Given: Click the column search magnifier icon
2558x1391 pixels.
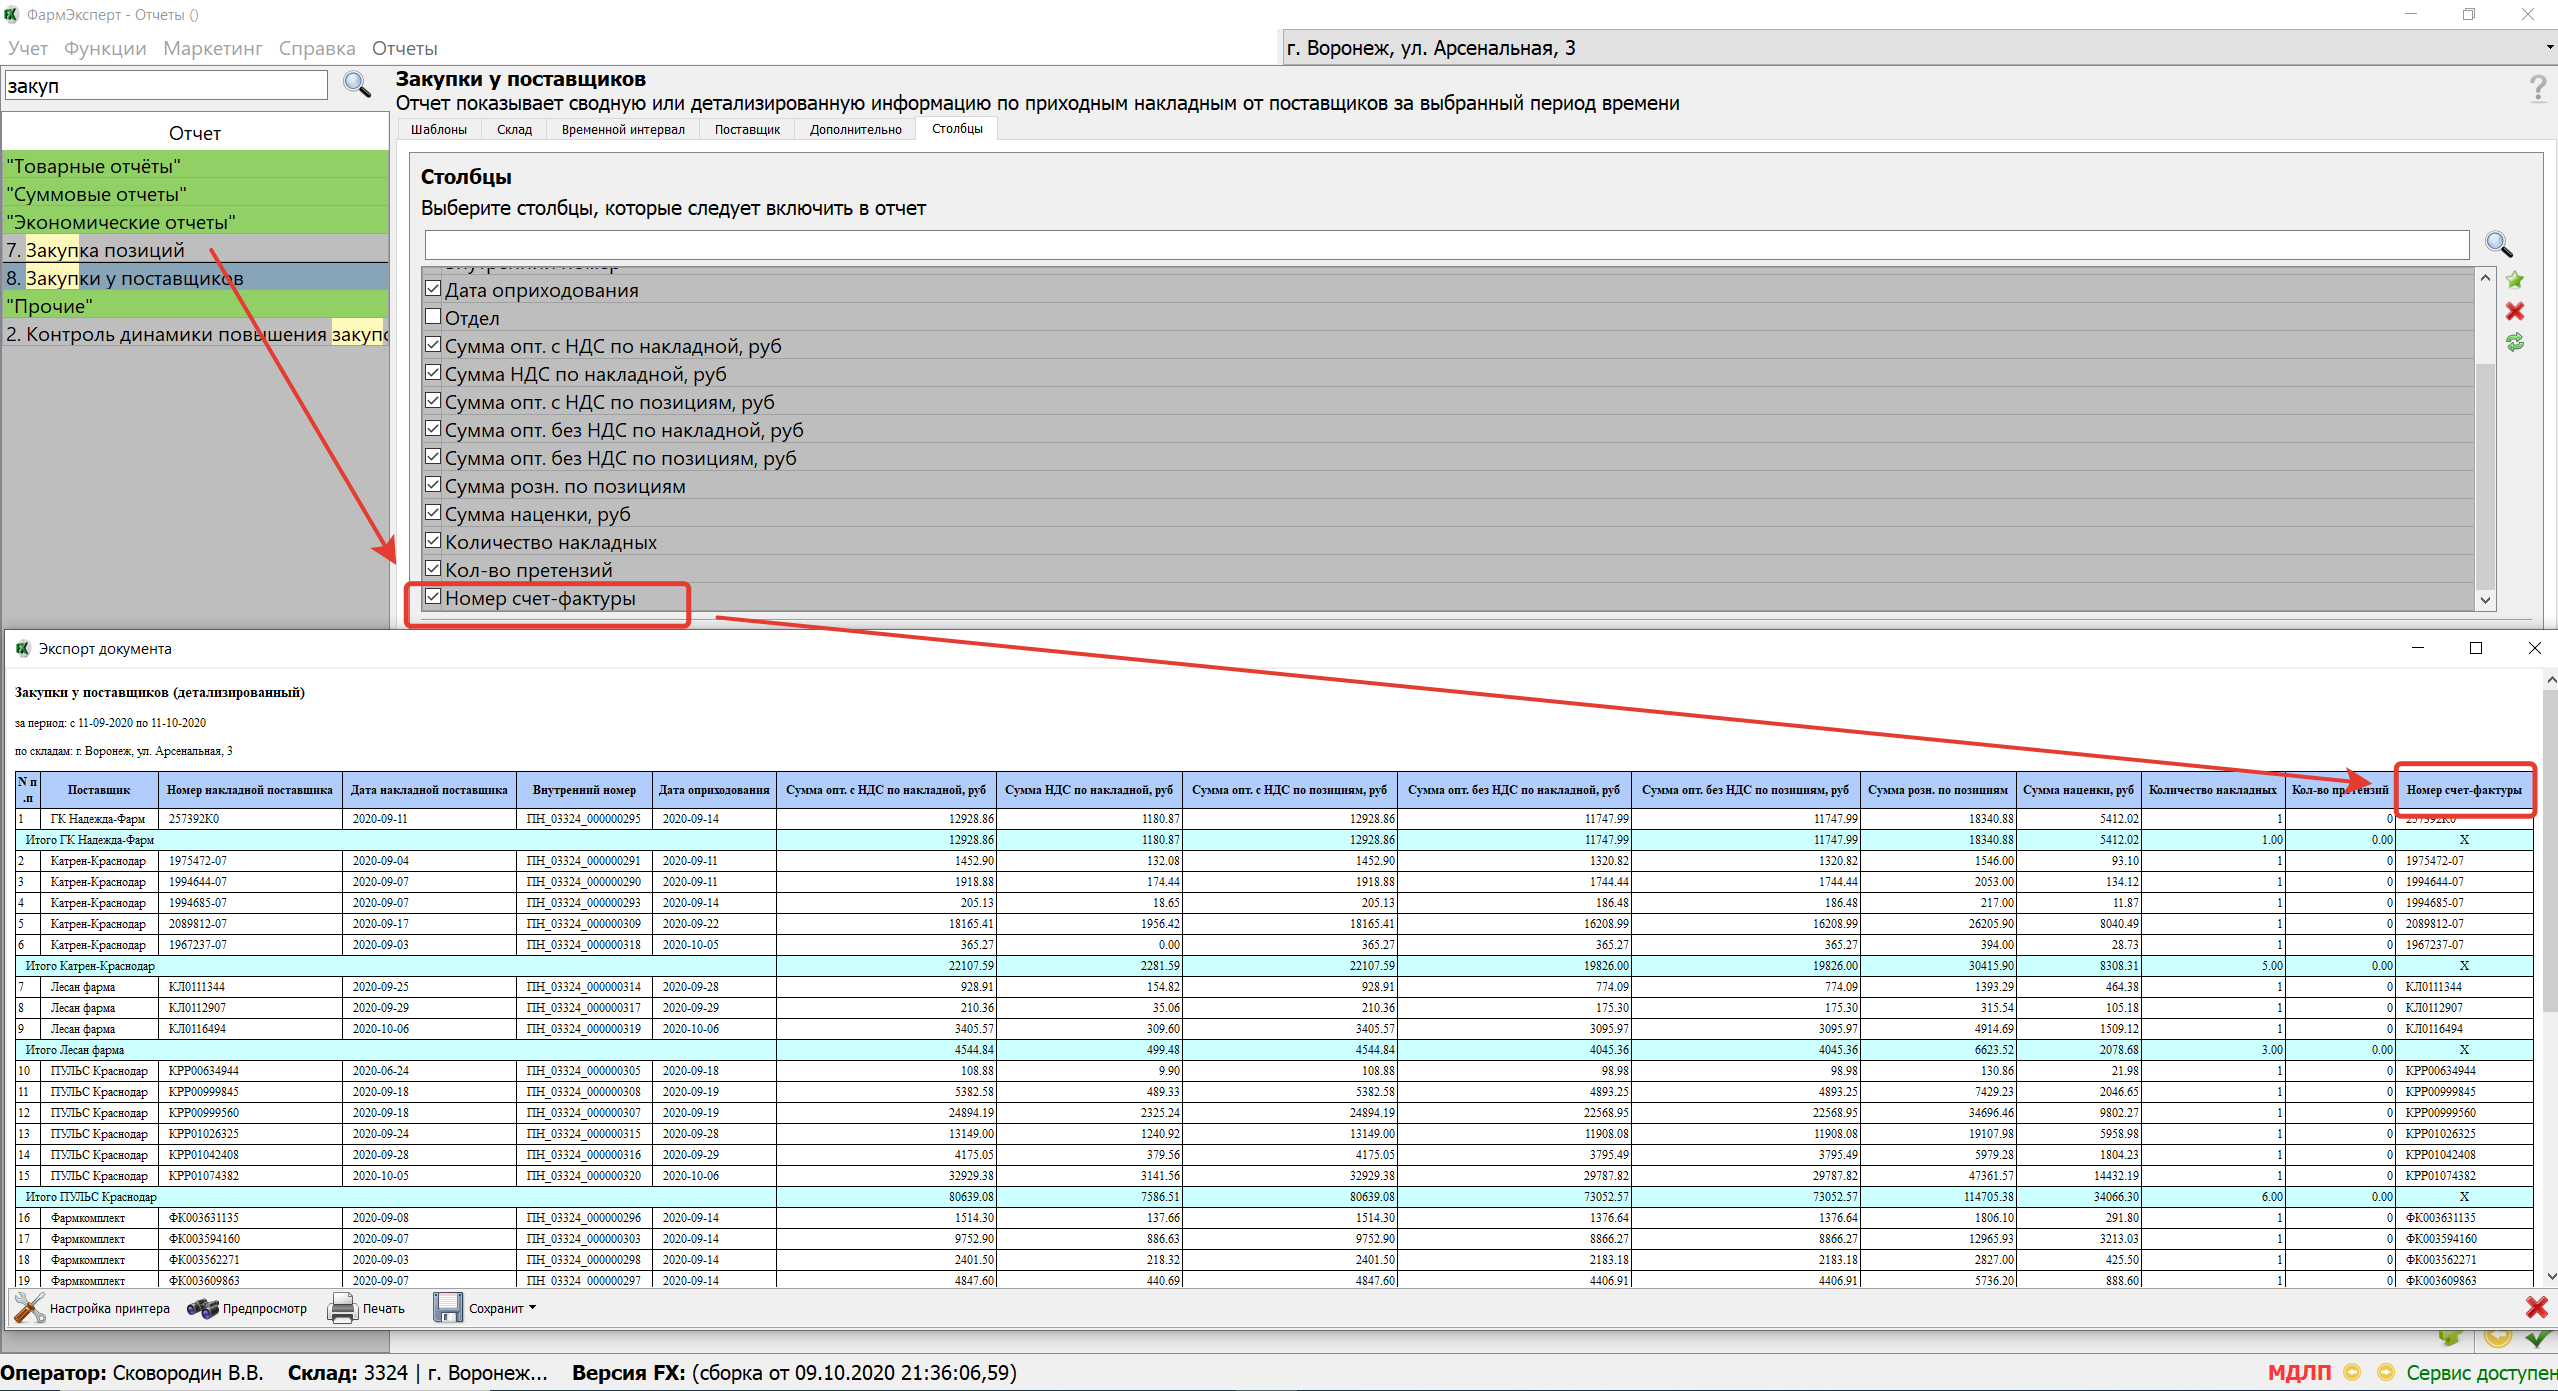Looking at the screenshot, I should (x=2498, y=244).
